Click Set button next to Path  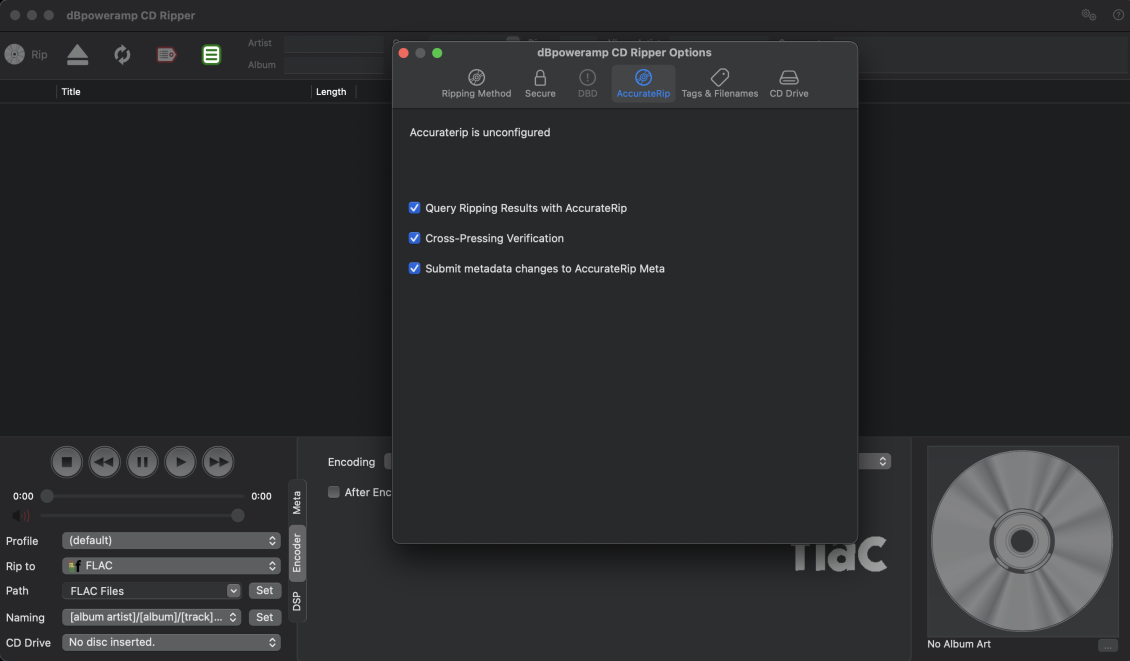pyautogui.click(x=264, y=591)
